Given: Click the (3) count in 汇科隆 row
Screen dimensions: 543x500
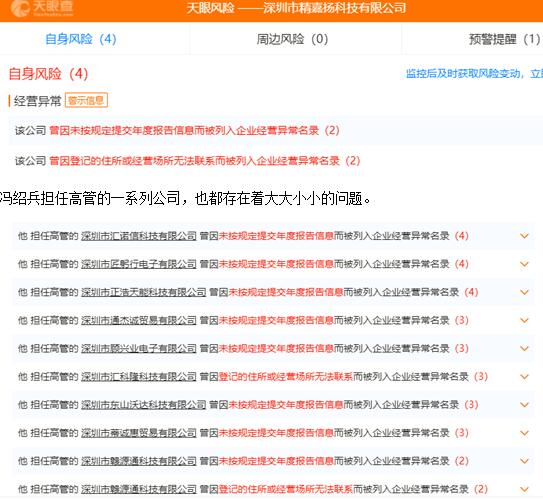Looking at the screenshot, I should [x=481, y=377].
